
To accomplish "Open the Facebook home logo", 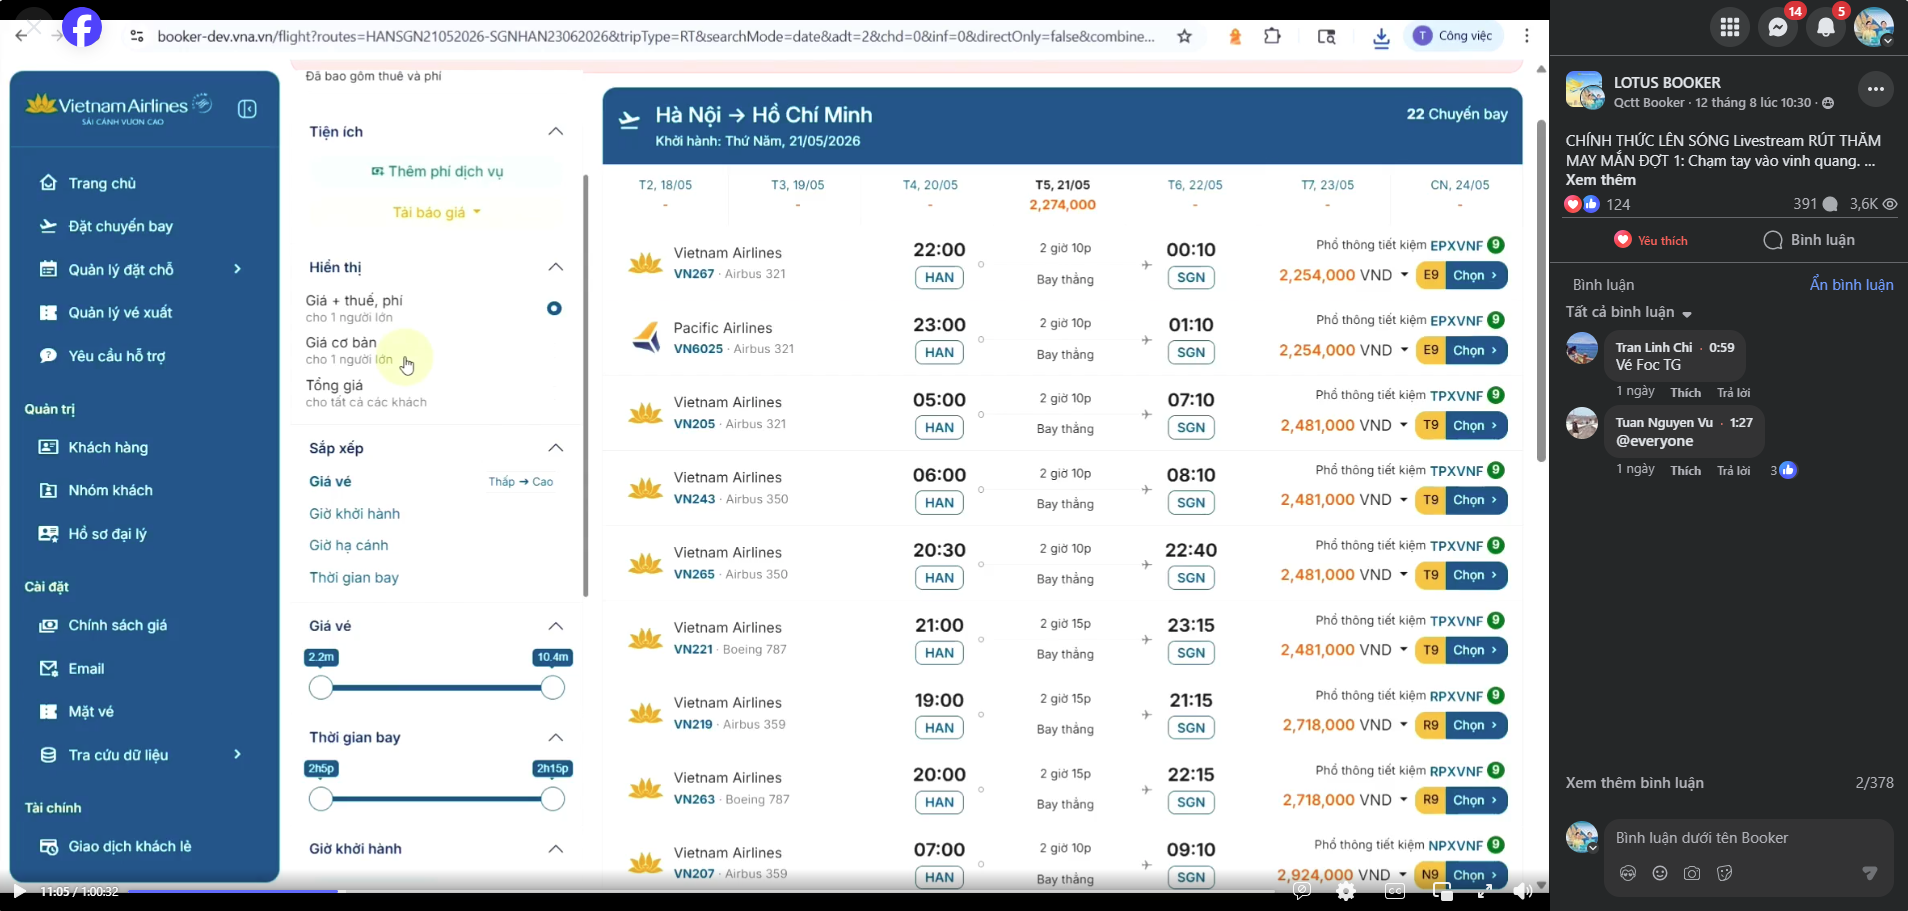I will [82, 27].
